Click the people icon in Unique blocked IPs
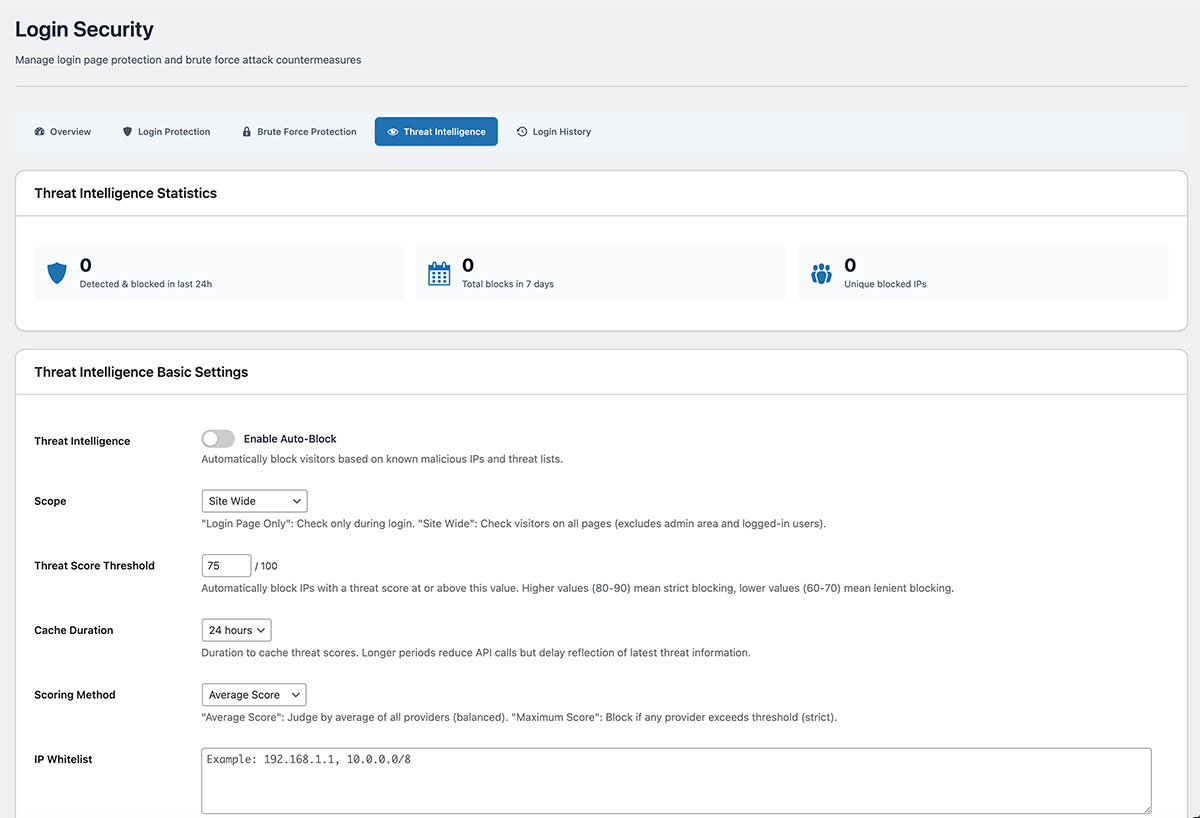This screenshot has width=1200, height=818. coord(821,274)
